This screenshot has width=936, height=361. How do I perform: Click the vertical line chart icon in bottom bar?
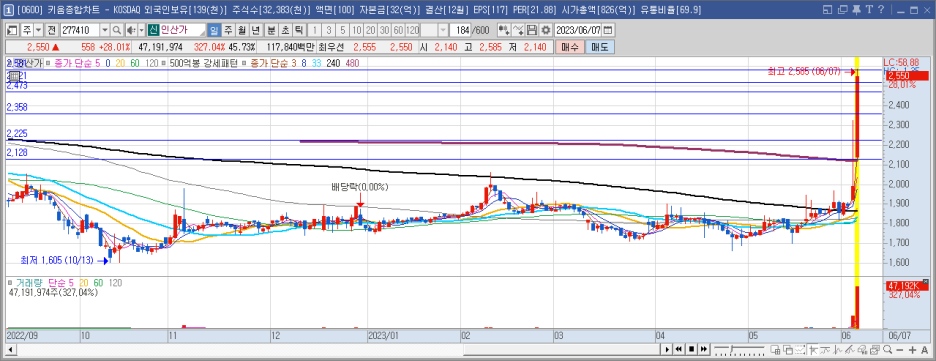point(838,349)
